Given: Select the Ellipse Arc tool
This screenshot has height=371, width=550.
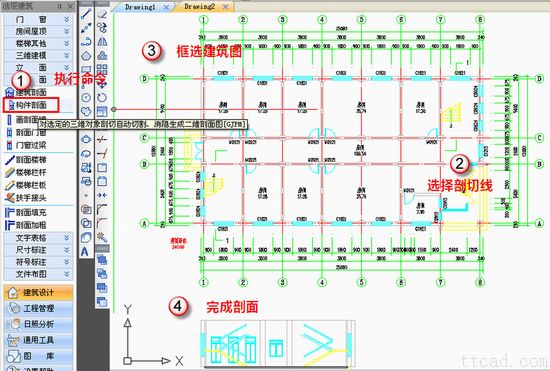Looking at the screenshot, I should click(x=86, y=154).
